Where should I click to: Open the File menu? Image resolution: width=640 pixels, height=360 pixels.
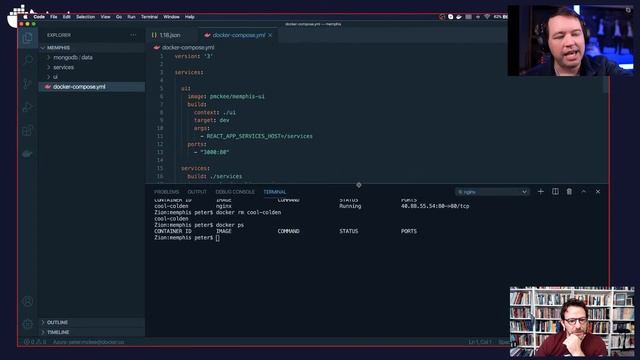click(x=53, y=17)
